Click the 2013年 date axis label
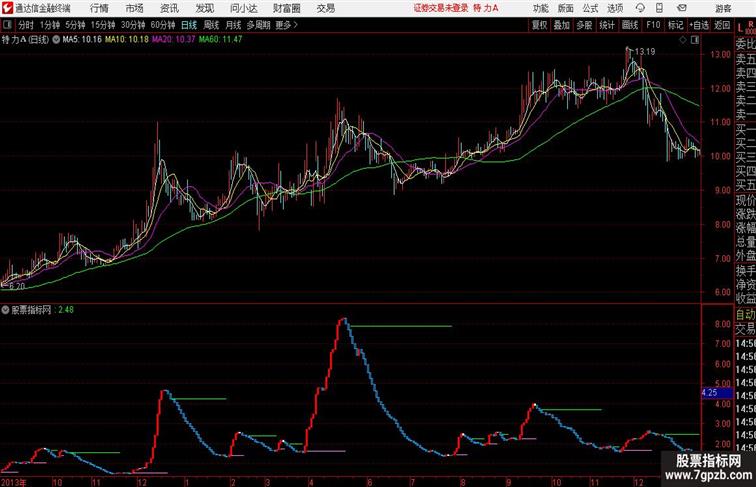The image size is (756, 487). (x=14, y=482)
